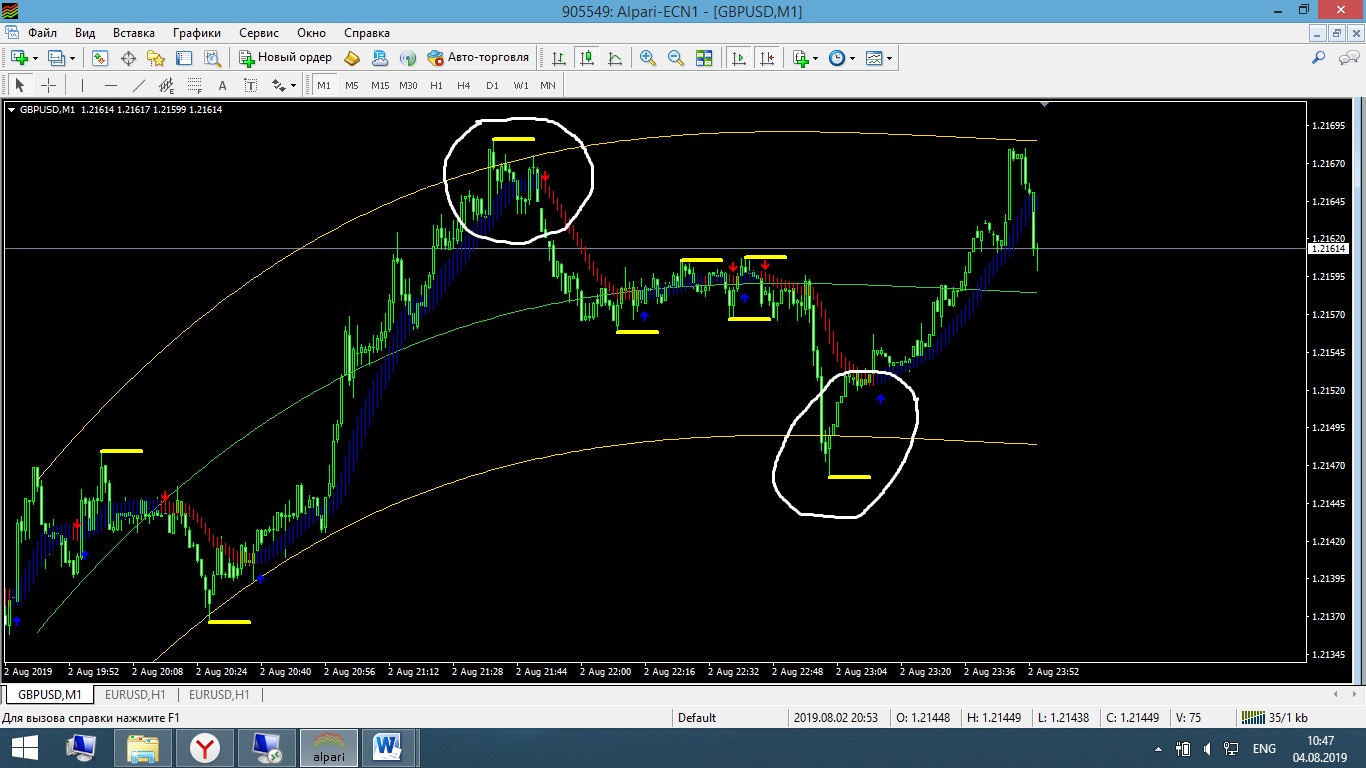This screenshot has height=768, width=1366.
Task: Open the Data Window crosshair icon
Action: 128,58
